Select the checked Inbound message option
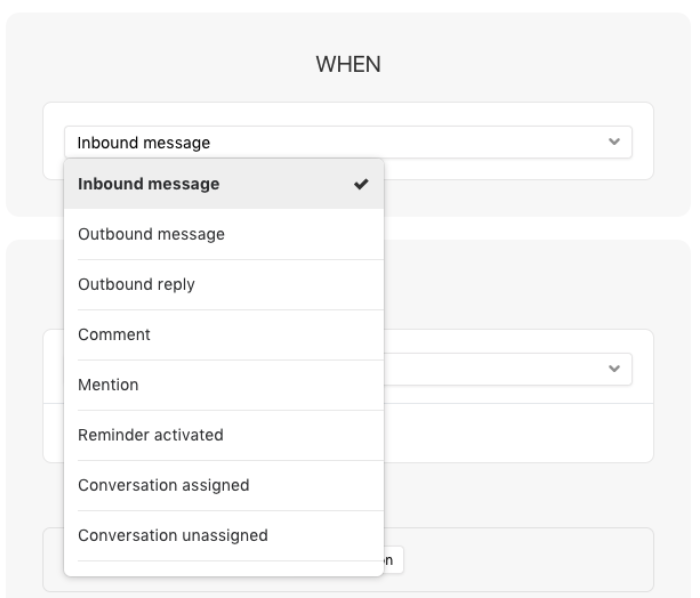Screen dimensions: 700x598 point(224,184)
